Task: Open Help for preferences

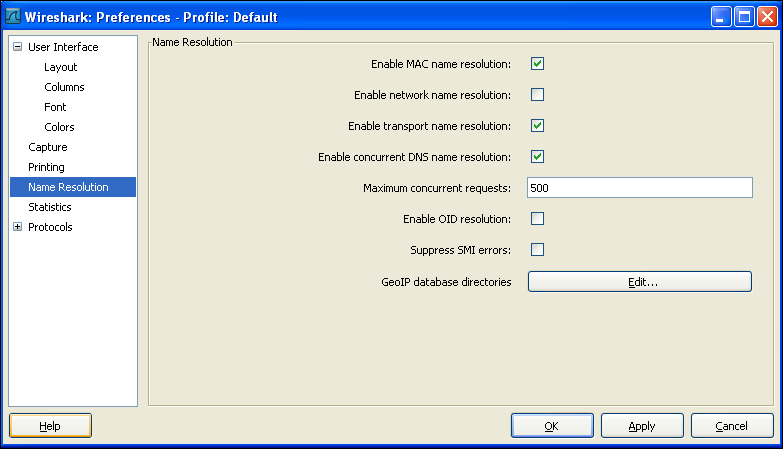Action: point(50,426)
